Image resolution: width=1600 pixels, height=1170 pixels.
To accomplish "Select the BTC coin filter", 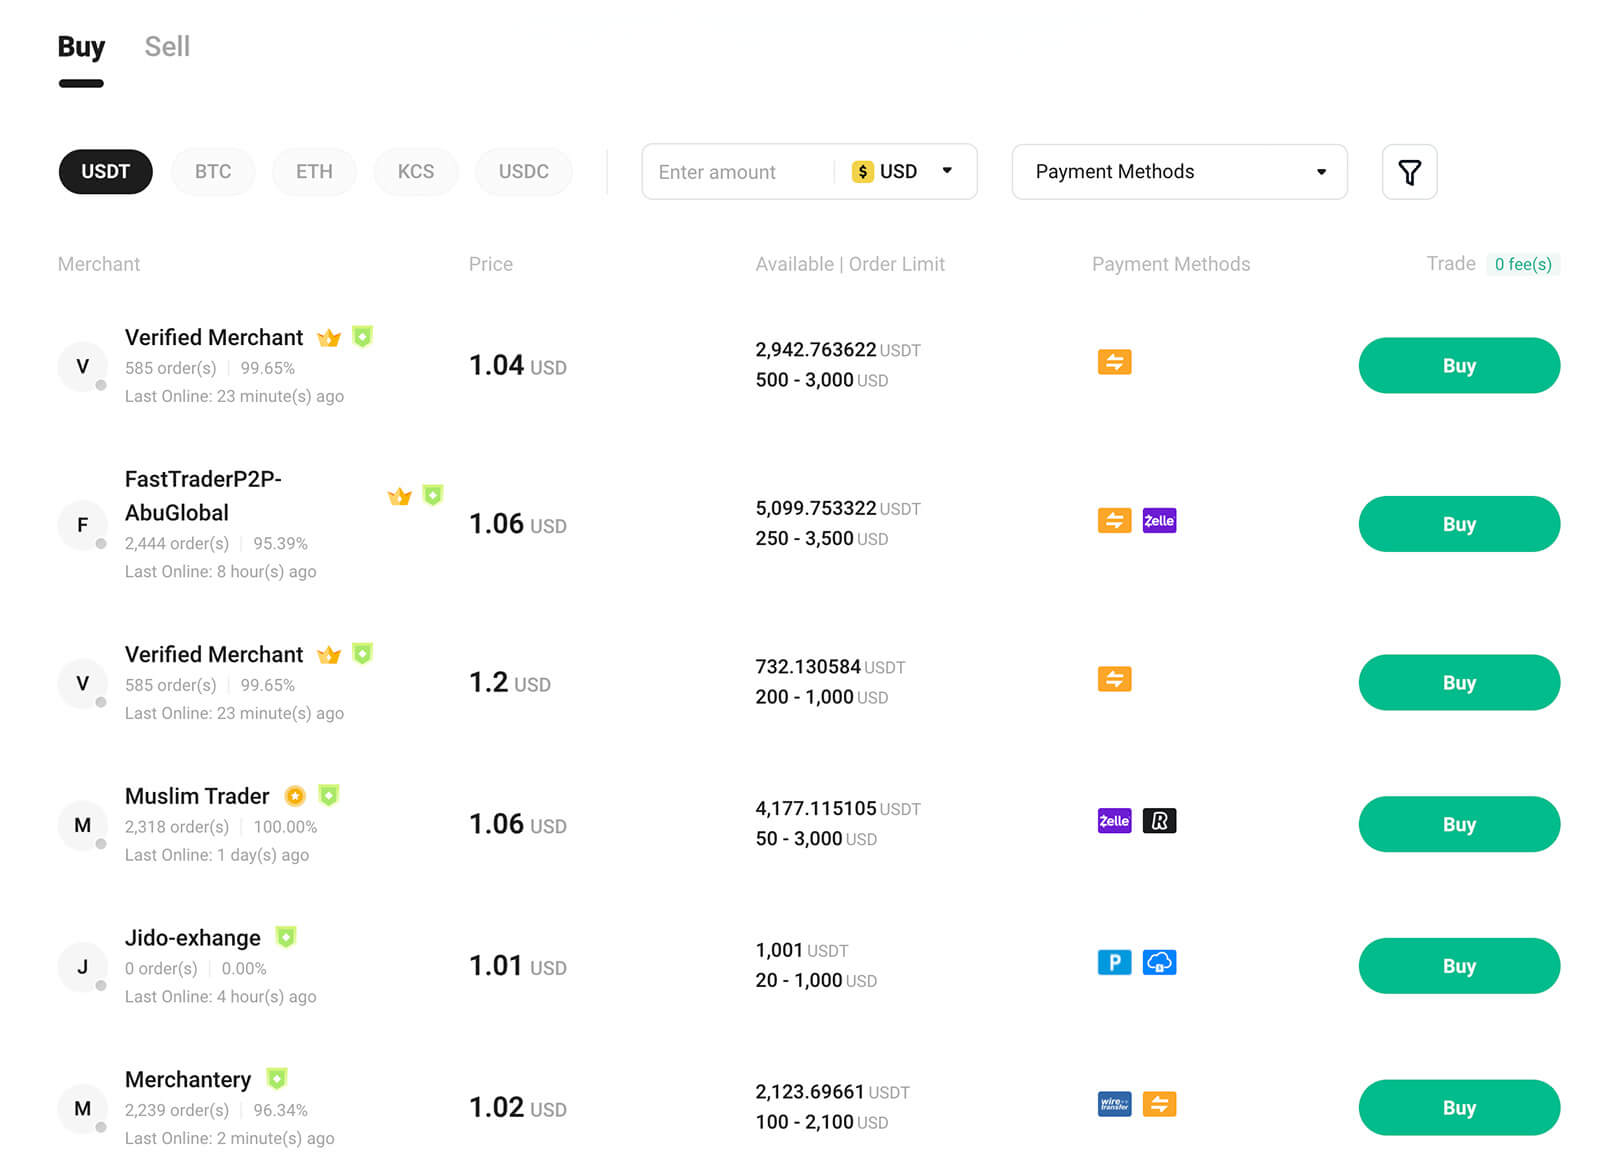I will [213, 172].
